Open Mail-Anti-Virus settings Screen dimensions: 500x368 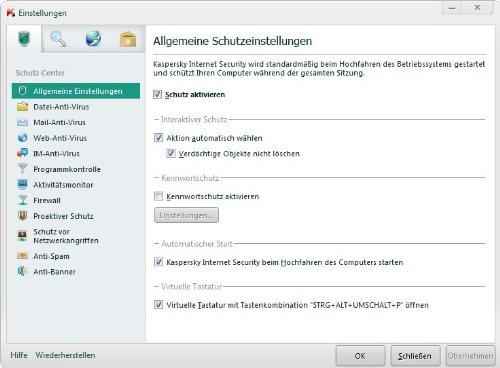(59, 122)
